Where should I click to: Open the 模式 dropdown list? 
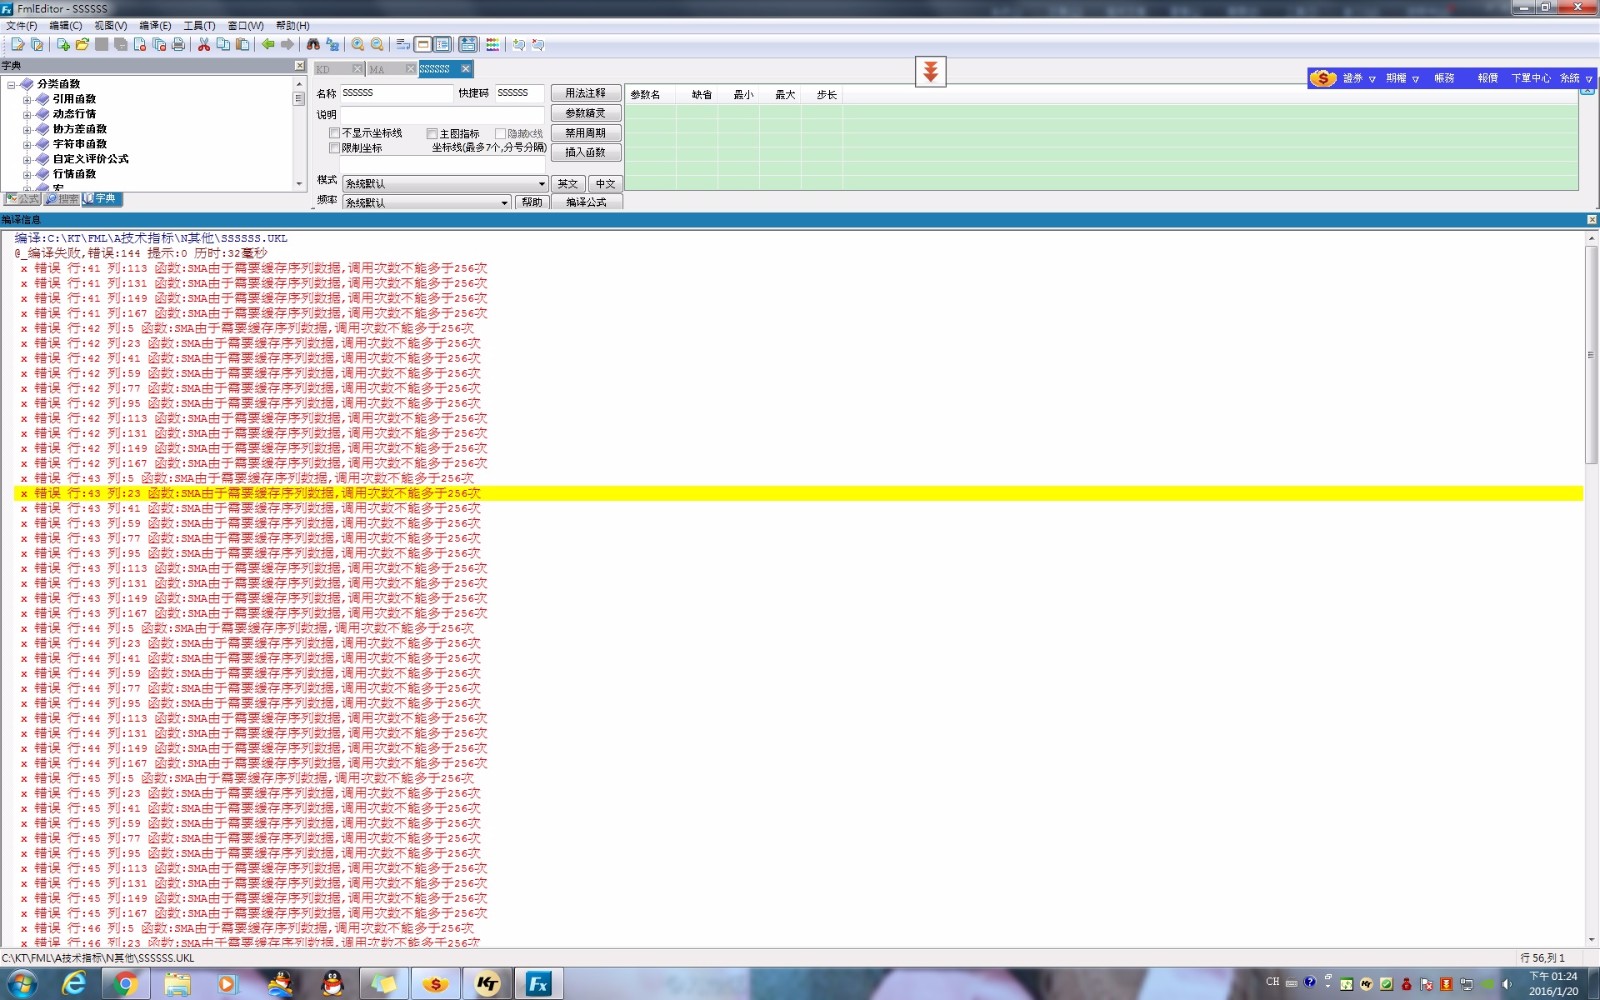(541, 184)
